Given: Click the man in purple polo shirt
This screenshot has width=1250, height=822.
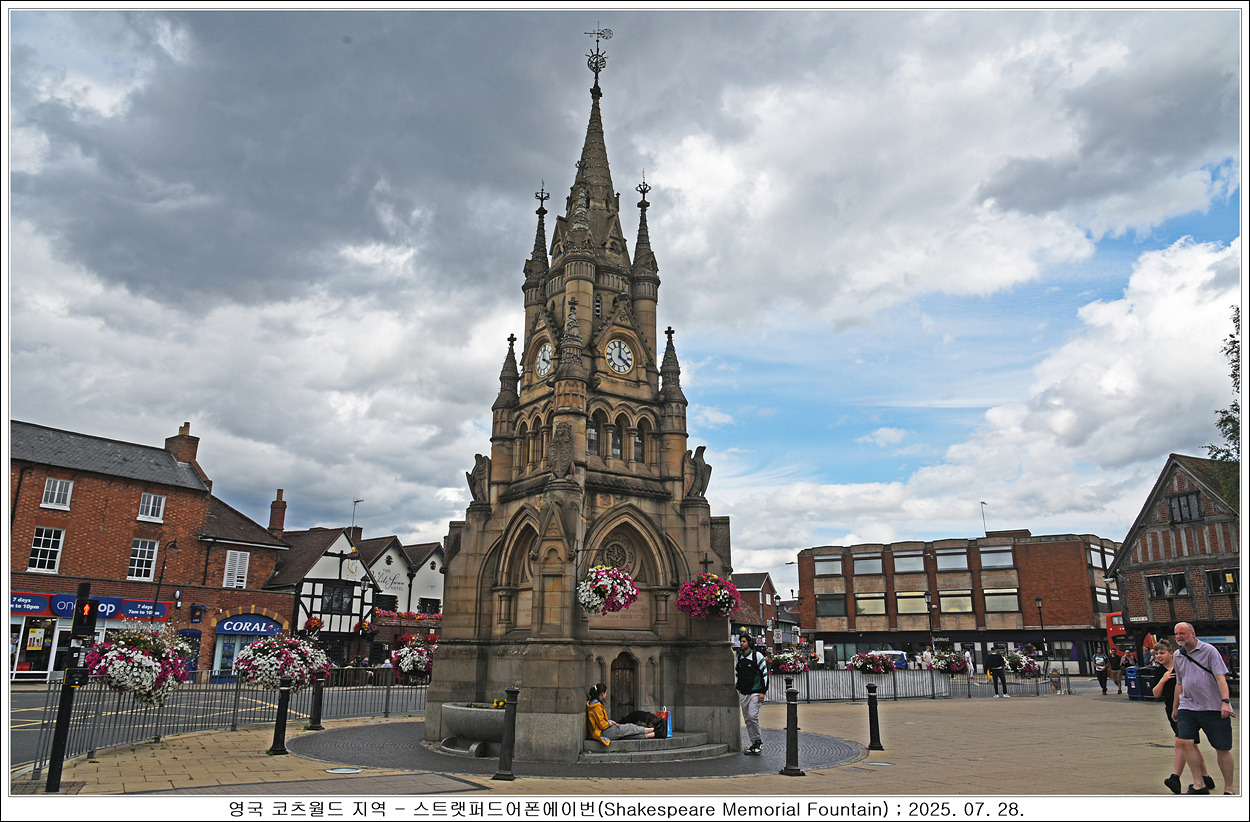Looking at the screenshot, I should (x=1201, y=705).
